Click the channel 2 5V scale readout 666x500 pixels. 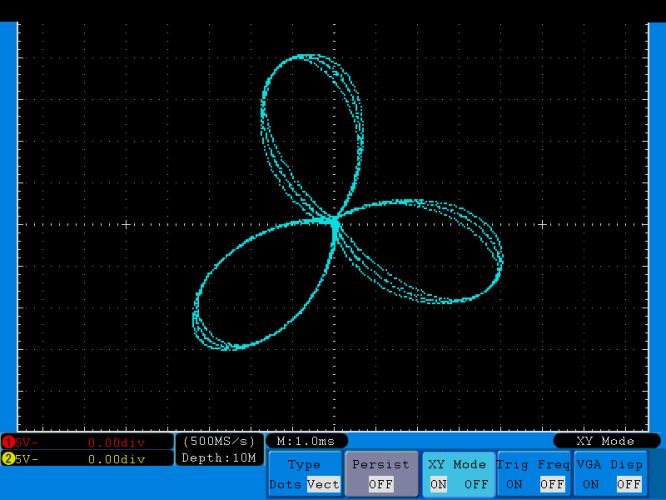pyautogui.click(x=26, y=459)
